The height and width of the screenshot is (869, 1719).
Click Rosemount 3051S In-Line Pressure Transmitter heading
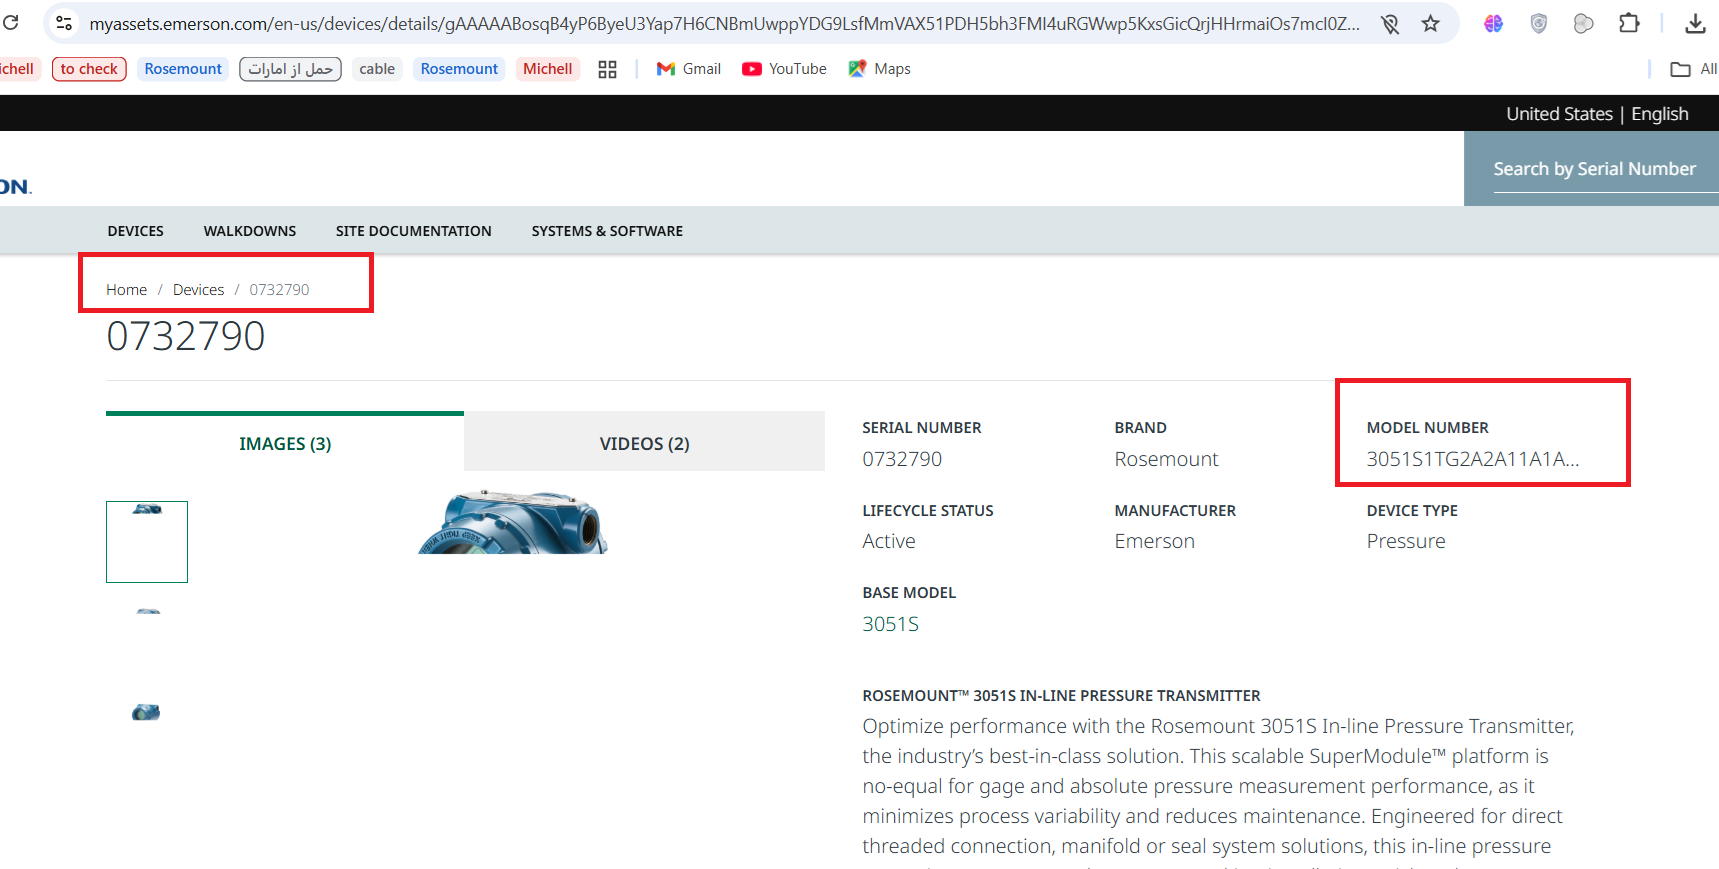tap(1061, 696)
